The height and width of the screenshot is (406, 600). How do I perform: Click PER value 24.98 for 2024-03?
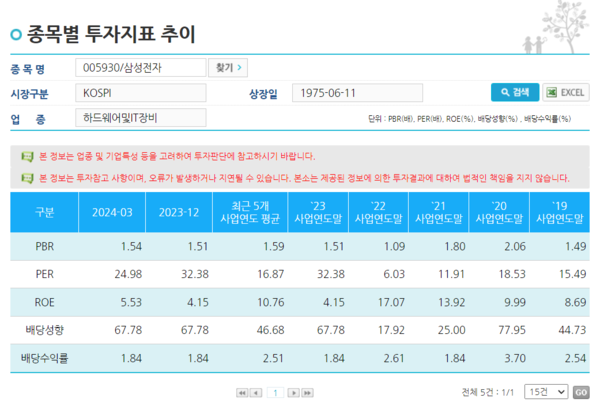tap(128, 274)
